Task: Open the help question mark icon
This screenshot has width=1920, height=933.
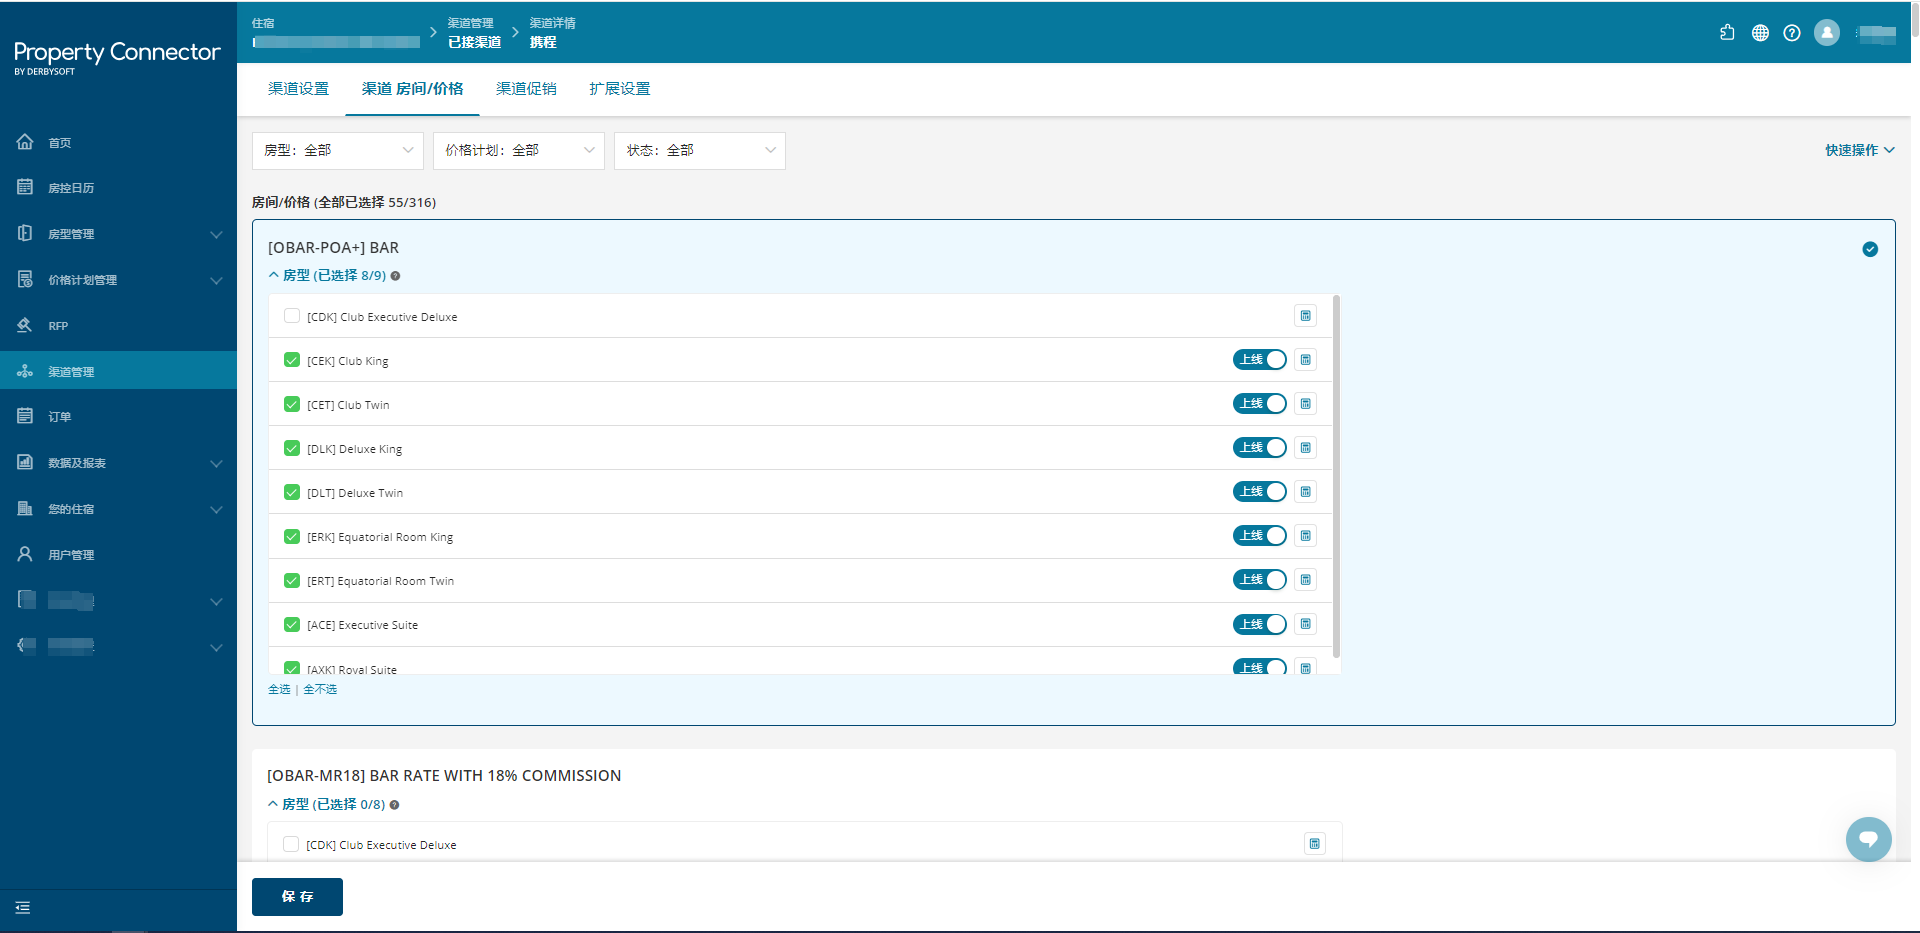Action: click(1792, 33)
